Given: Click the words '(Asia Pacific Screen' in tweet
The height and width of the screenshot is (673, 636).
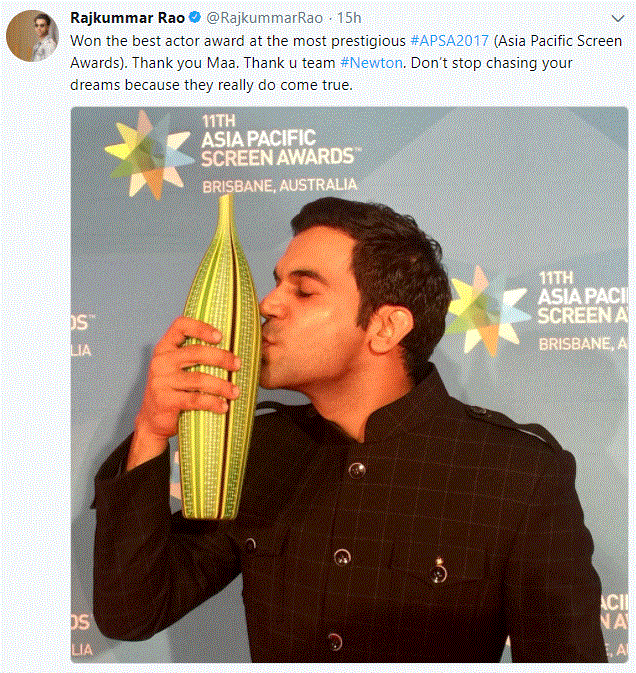Looking at the screenshot, I should pyautogui.click(x=557, y=41).
